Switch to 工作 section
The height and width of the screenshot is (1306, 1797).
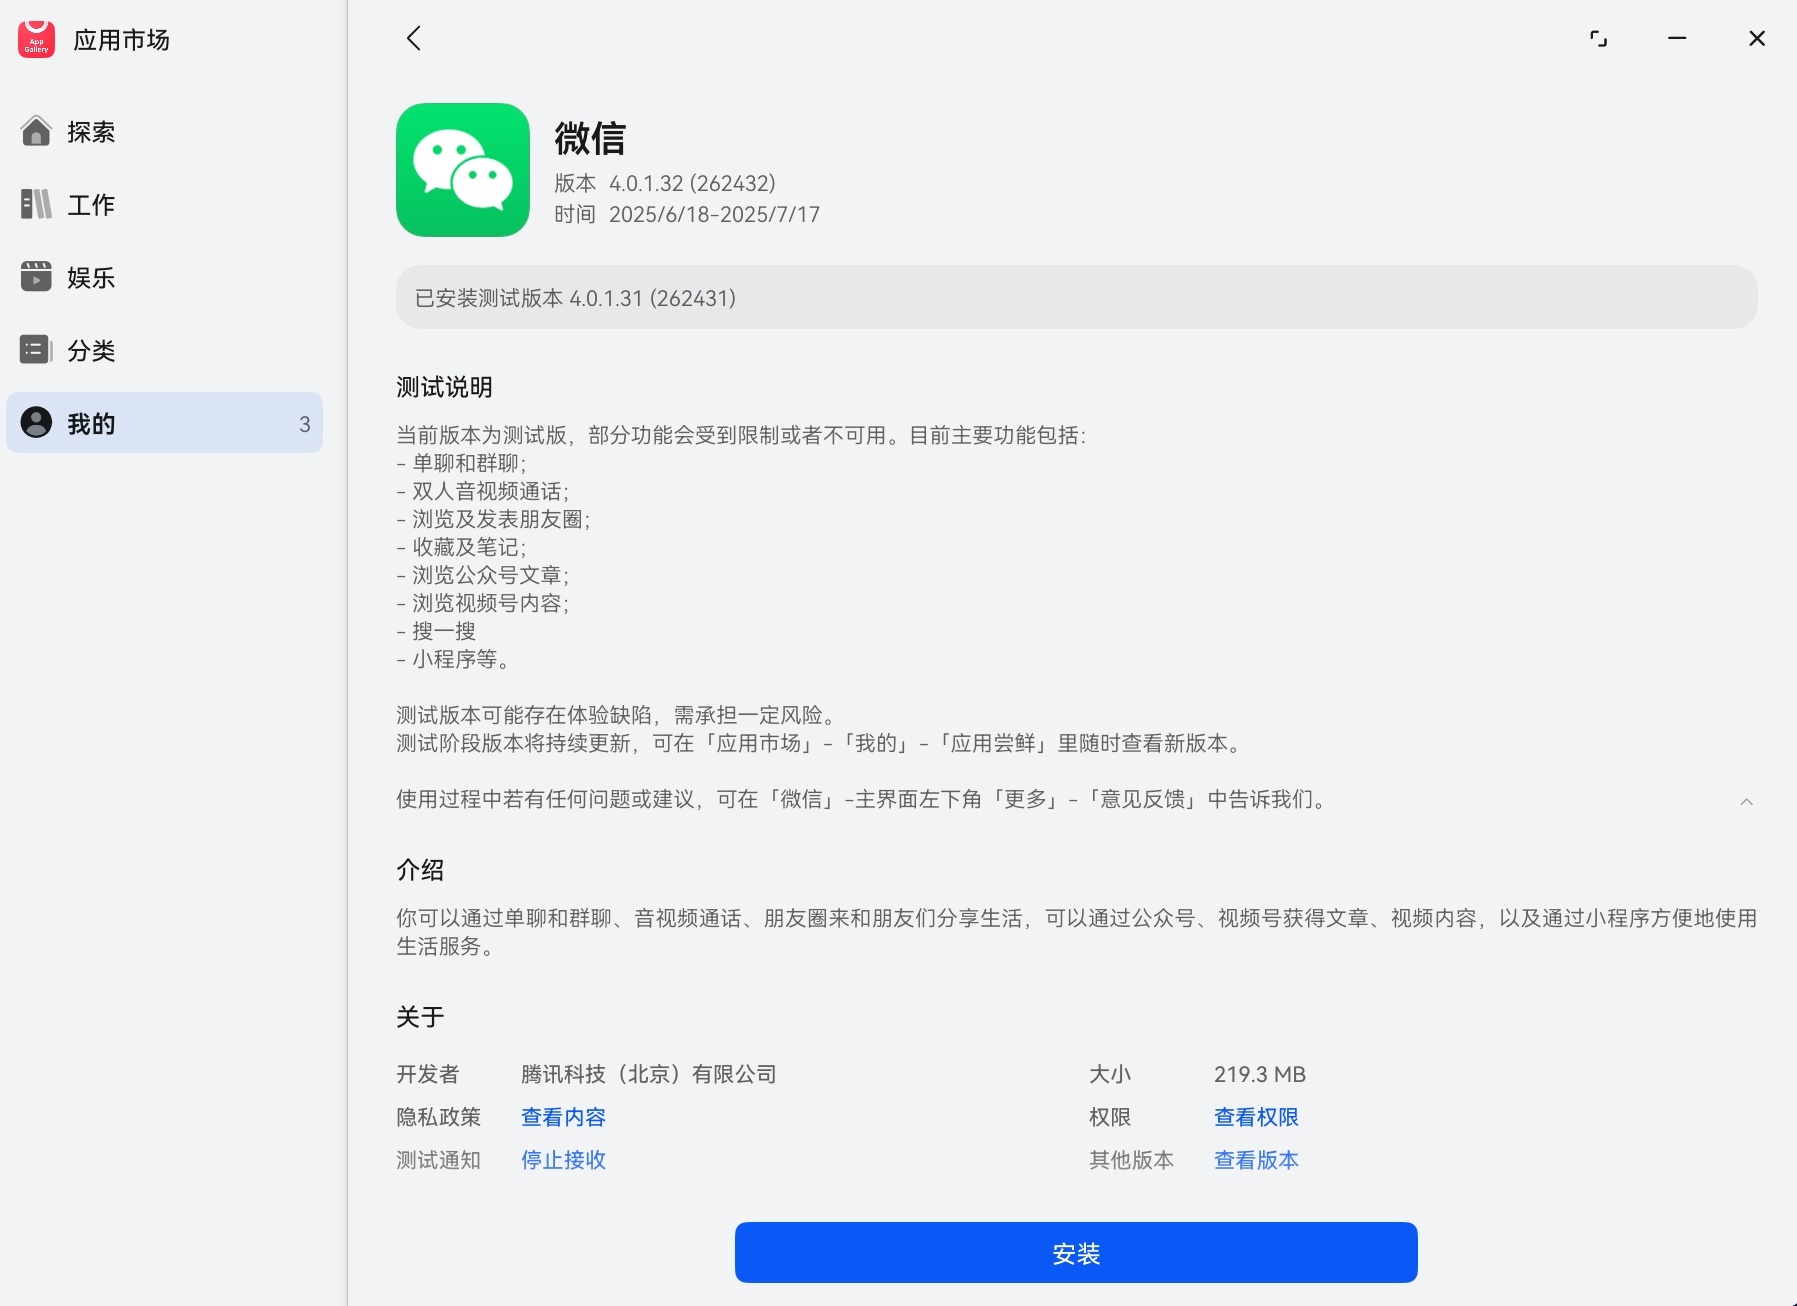tap(91, 205)
